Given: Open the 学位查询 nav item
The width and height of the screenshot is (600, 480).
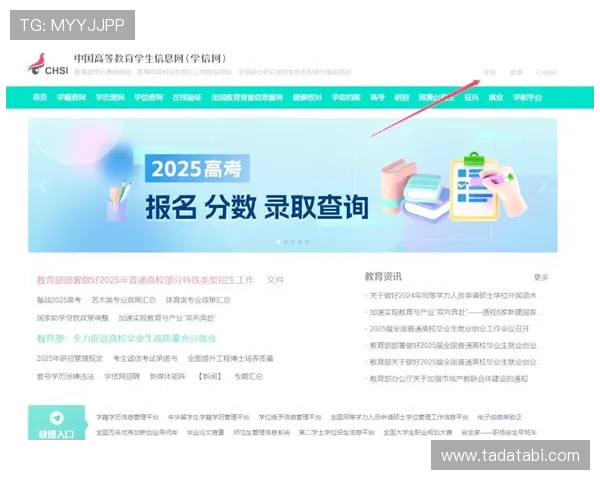Looking at the screenshot, I should (148, 97).
